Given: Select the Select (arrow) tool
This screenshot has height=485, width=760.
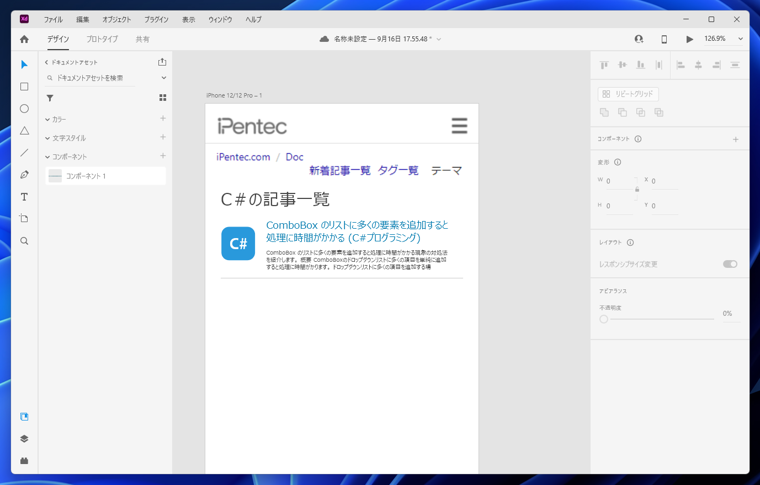Looking at the screenshot, I should [x=24, y=65].
